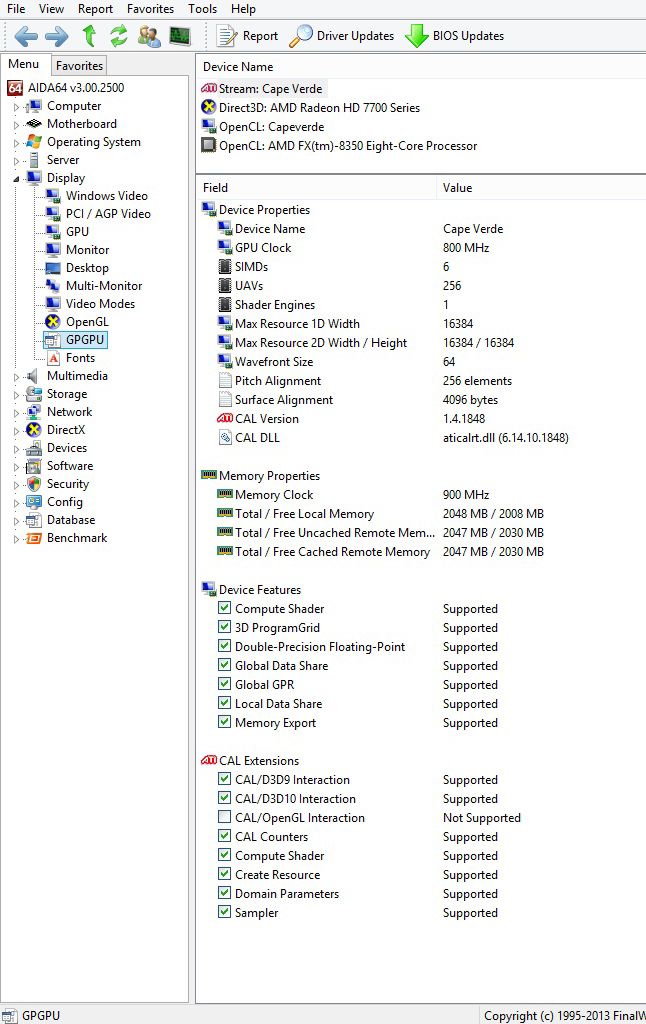
Task: Expand the Motherboard tree node
Action: pyautogui.click(x=16, y=124)
